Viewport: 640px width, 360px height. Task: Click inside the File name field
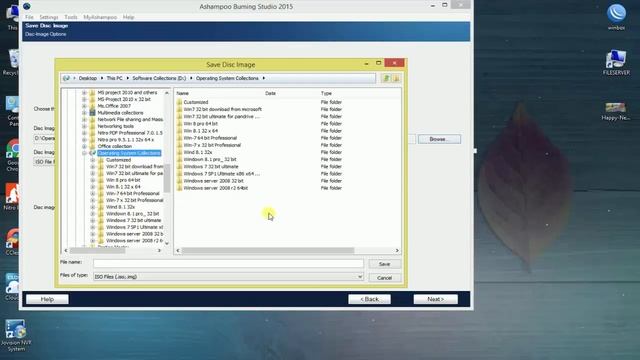click(228, 264)
